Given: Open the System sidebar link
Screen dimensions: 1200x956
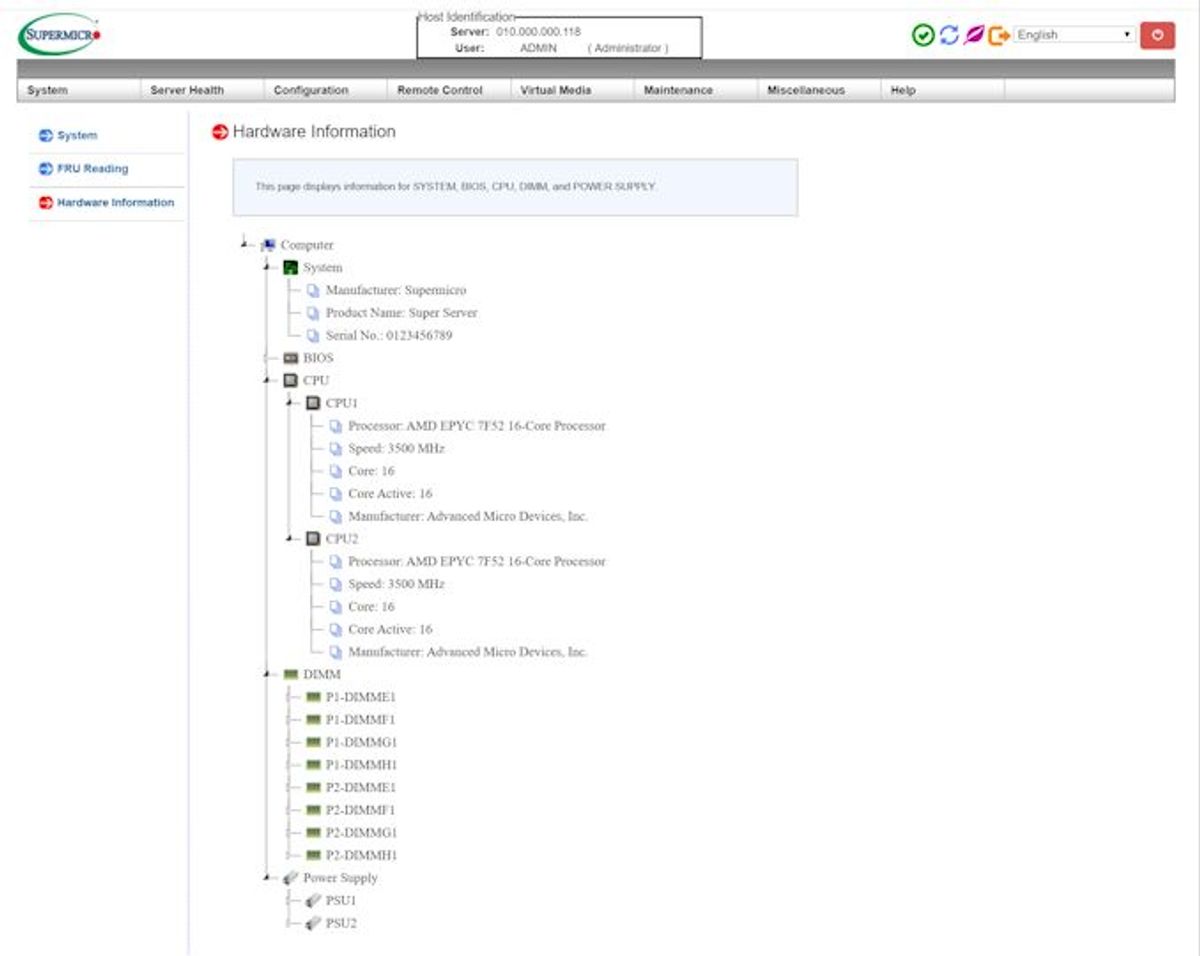Looking at the screenshot, I should [x=77, y=136].
